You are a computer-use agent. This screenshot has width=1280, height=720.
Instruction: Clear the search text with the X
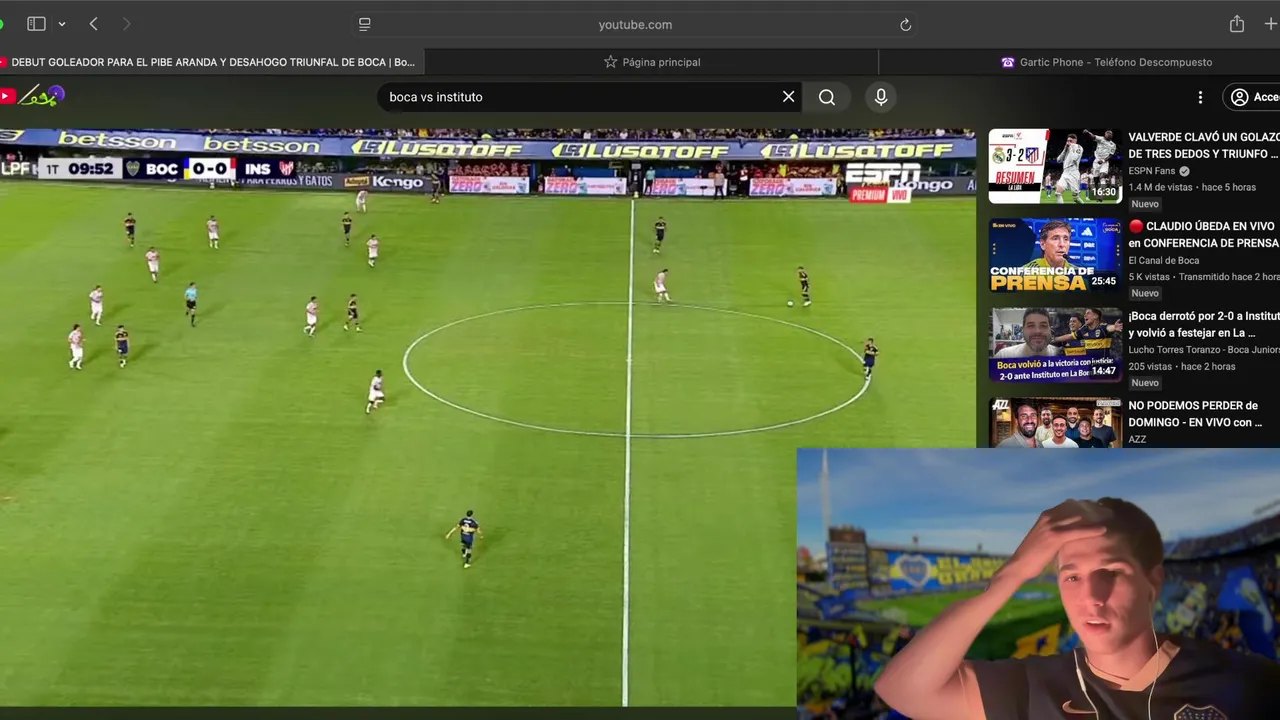point(788,97)
